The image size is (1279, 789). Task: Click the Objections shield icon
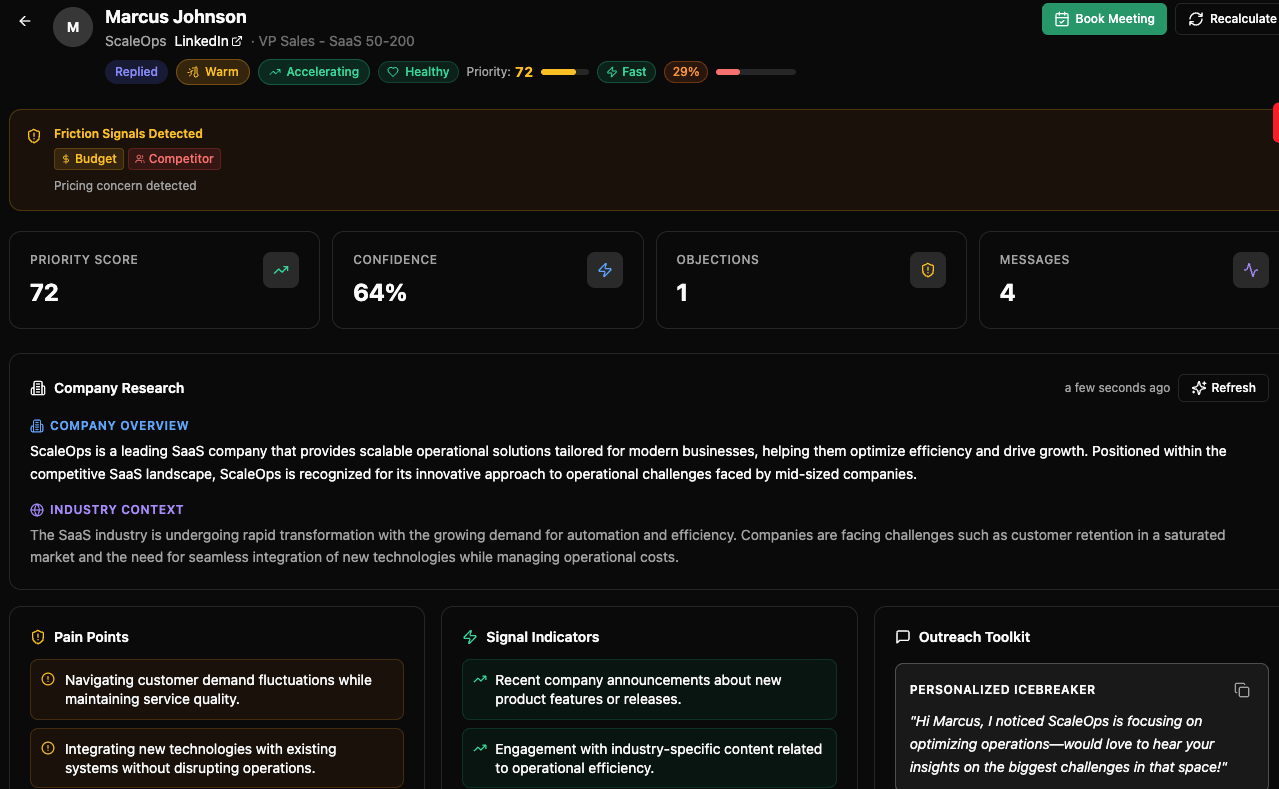(928, 270)
